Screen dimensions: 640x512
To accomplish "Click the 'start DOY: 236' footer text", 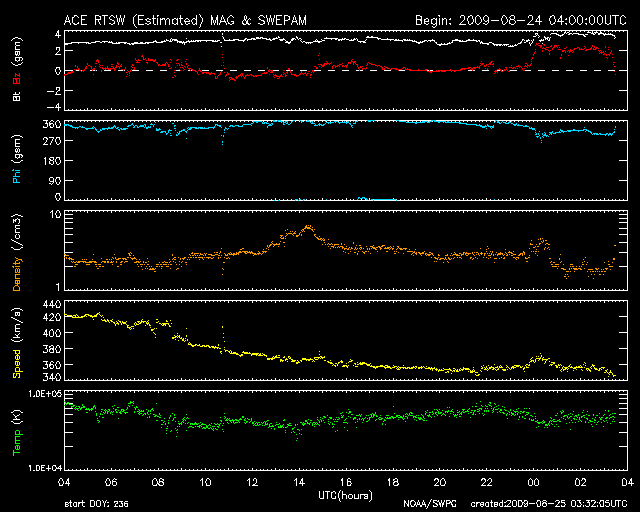I will pos(96,504).
